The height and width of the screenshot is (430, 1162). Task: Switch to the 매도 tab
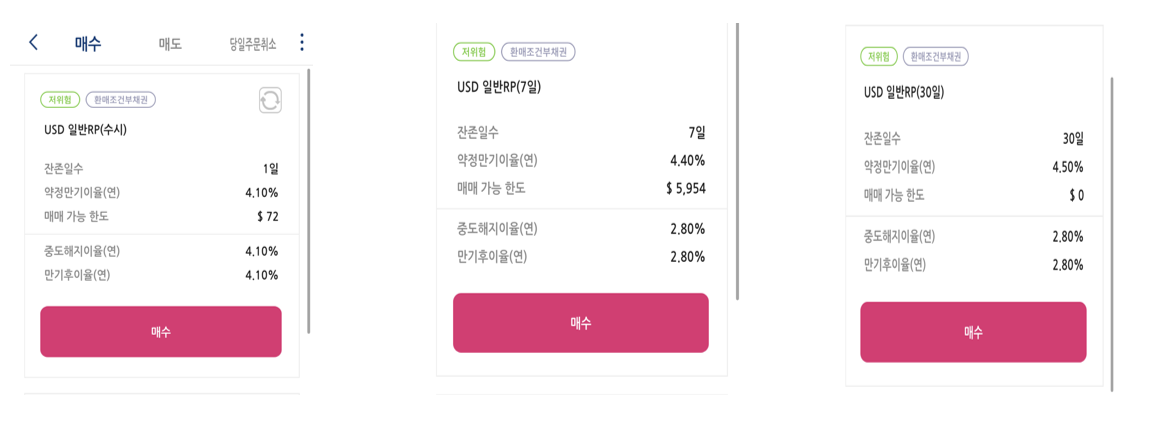[170, 44]
